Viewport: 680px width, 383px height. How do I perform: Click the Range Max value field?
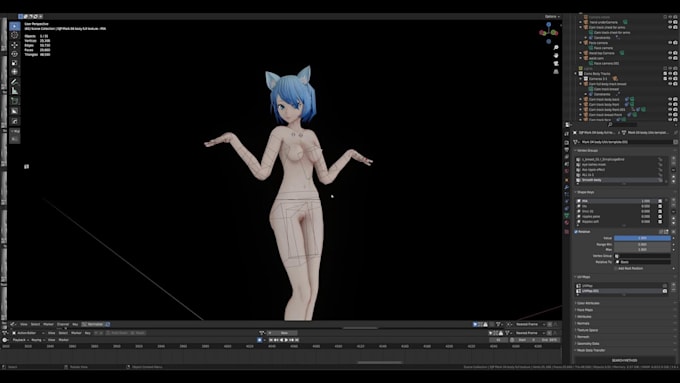[642, 249]
